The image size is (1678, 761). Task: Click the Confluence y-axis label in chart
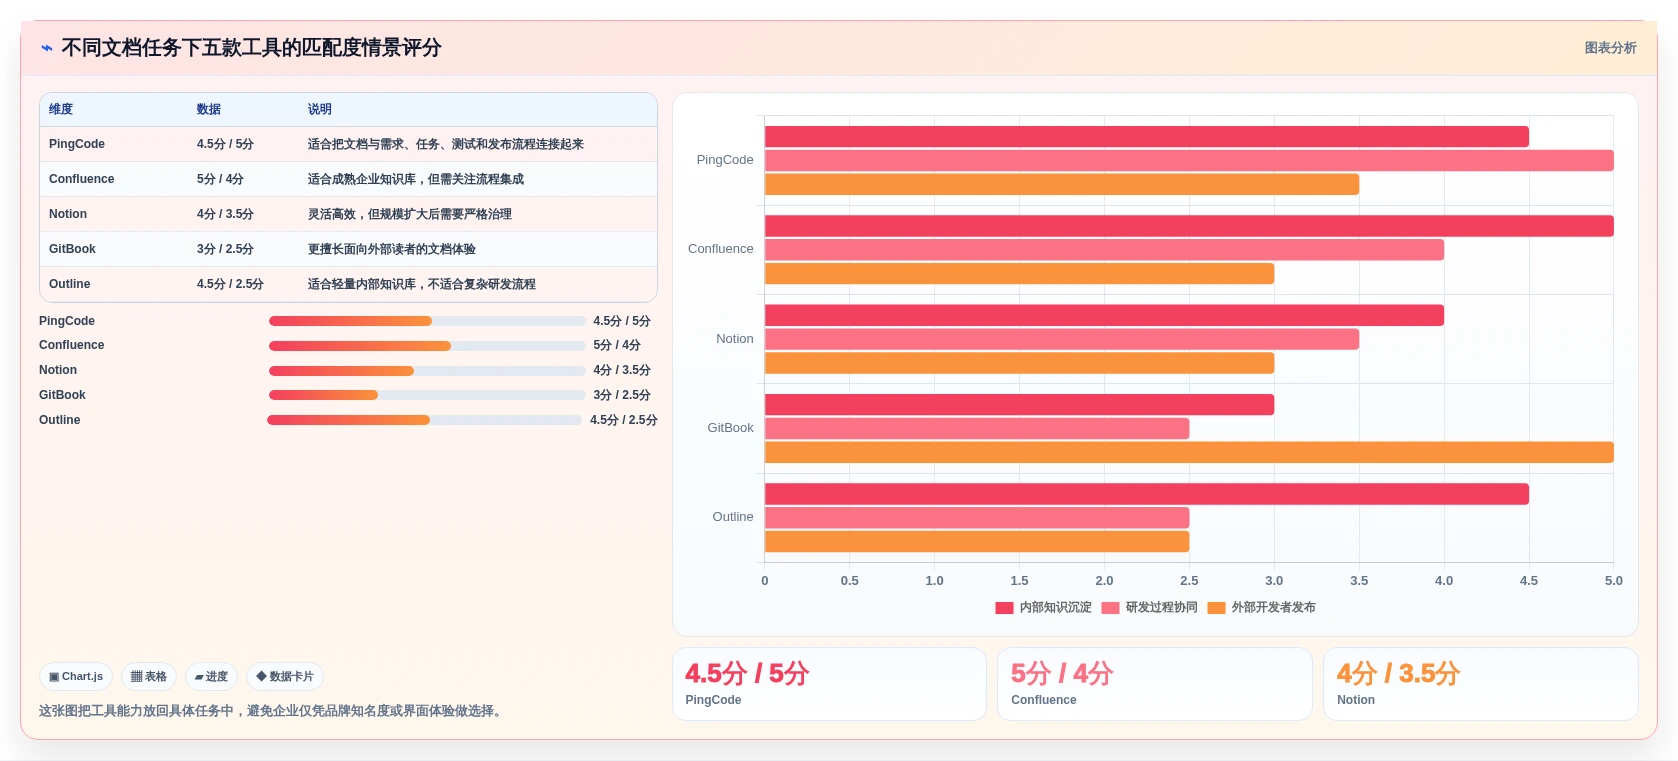point(721,249)
